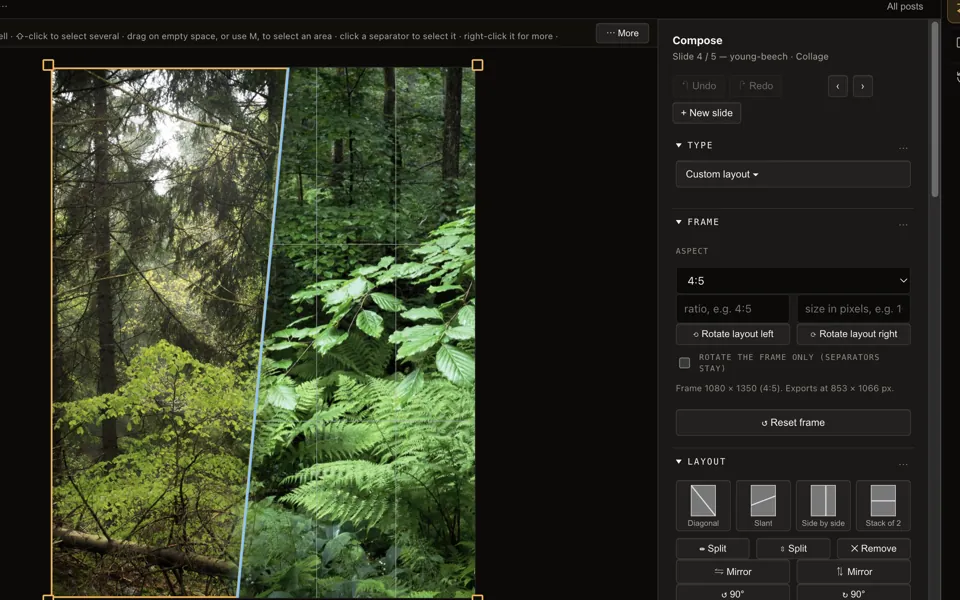Choose the Stack of 2 layout

883,505
